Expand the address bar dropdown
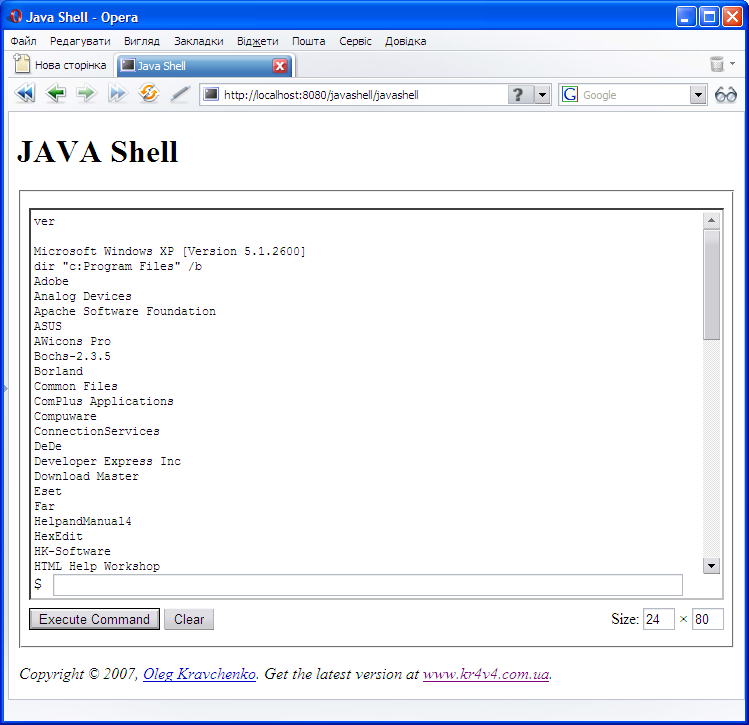749x725 pixels. coord(542,95)
